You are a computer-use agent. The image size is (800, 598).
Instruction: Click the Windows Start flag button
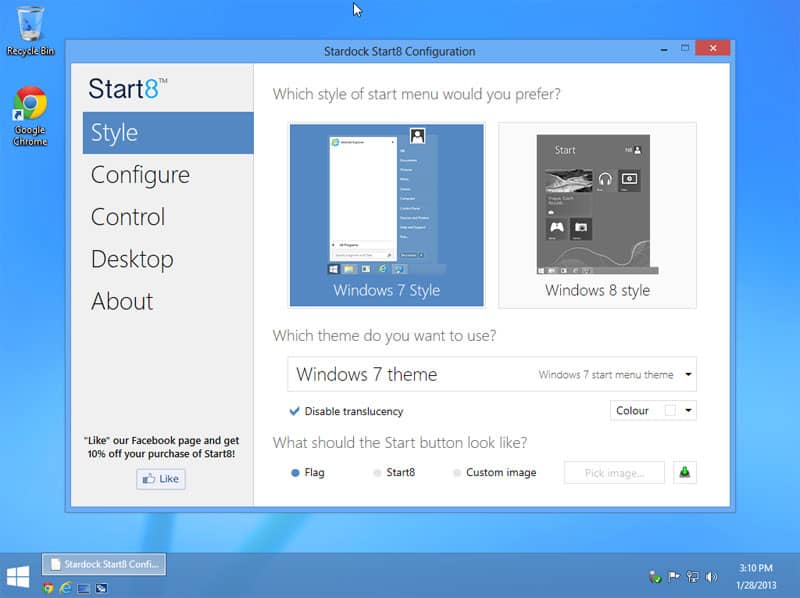click(18, 577)
